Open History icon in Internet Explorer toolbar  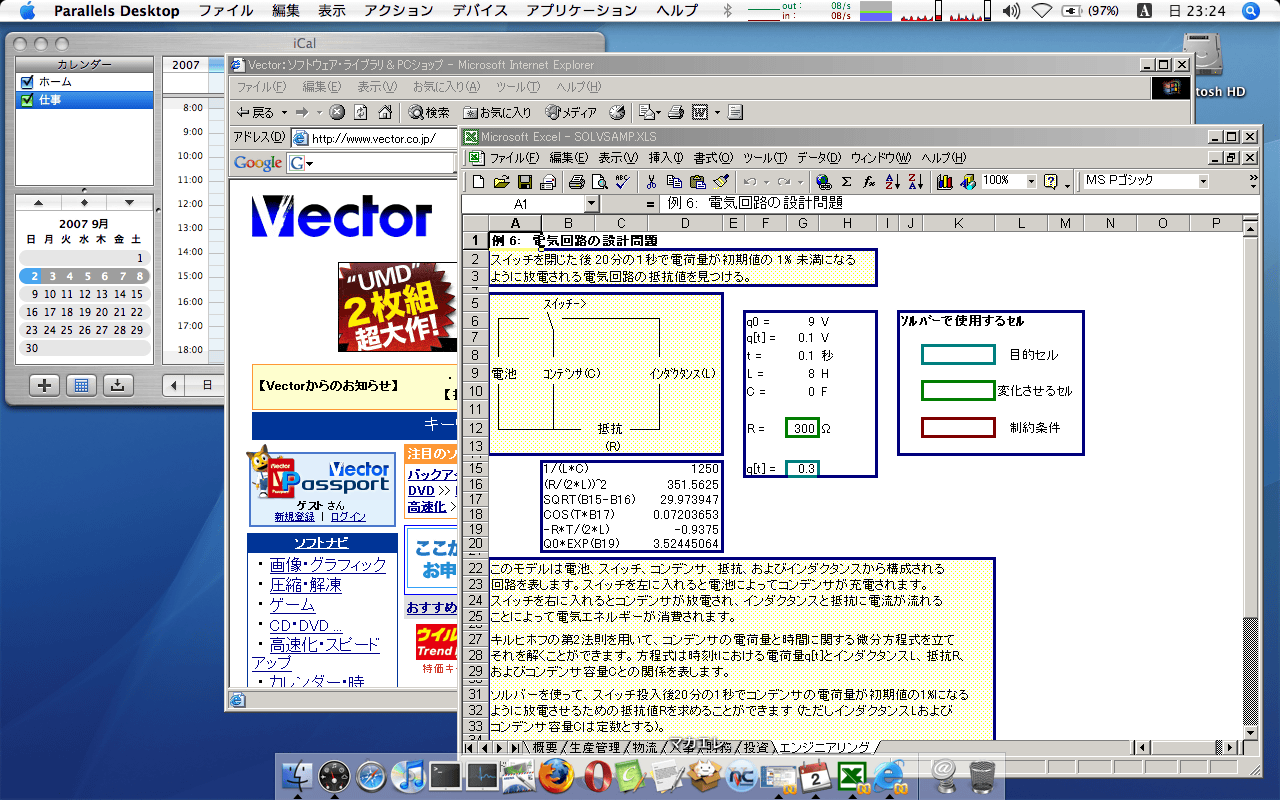tap(617, 113)
